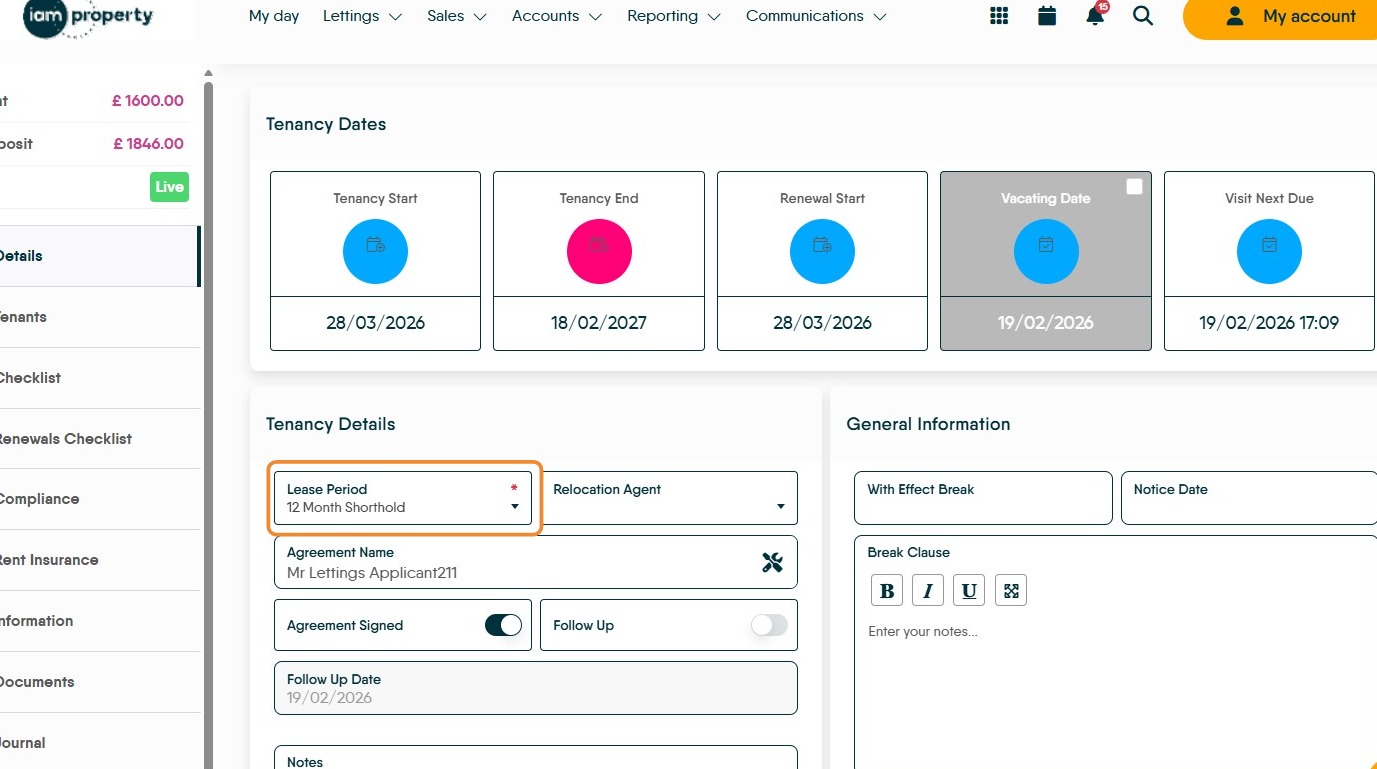Viewport: 1377px width, 769px height.
Task: Apply underline in Break Clause editor
Action: [969, 590]
